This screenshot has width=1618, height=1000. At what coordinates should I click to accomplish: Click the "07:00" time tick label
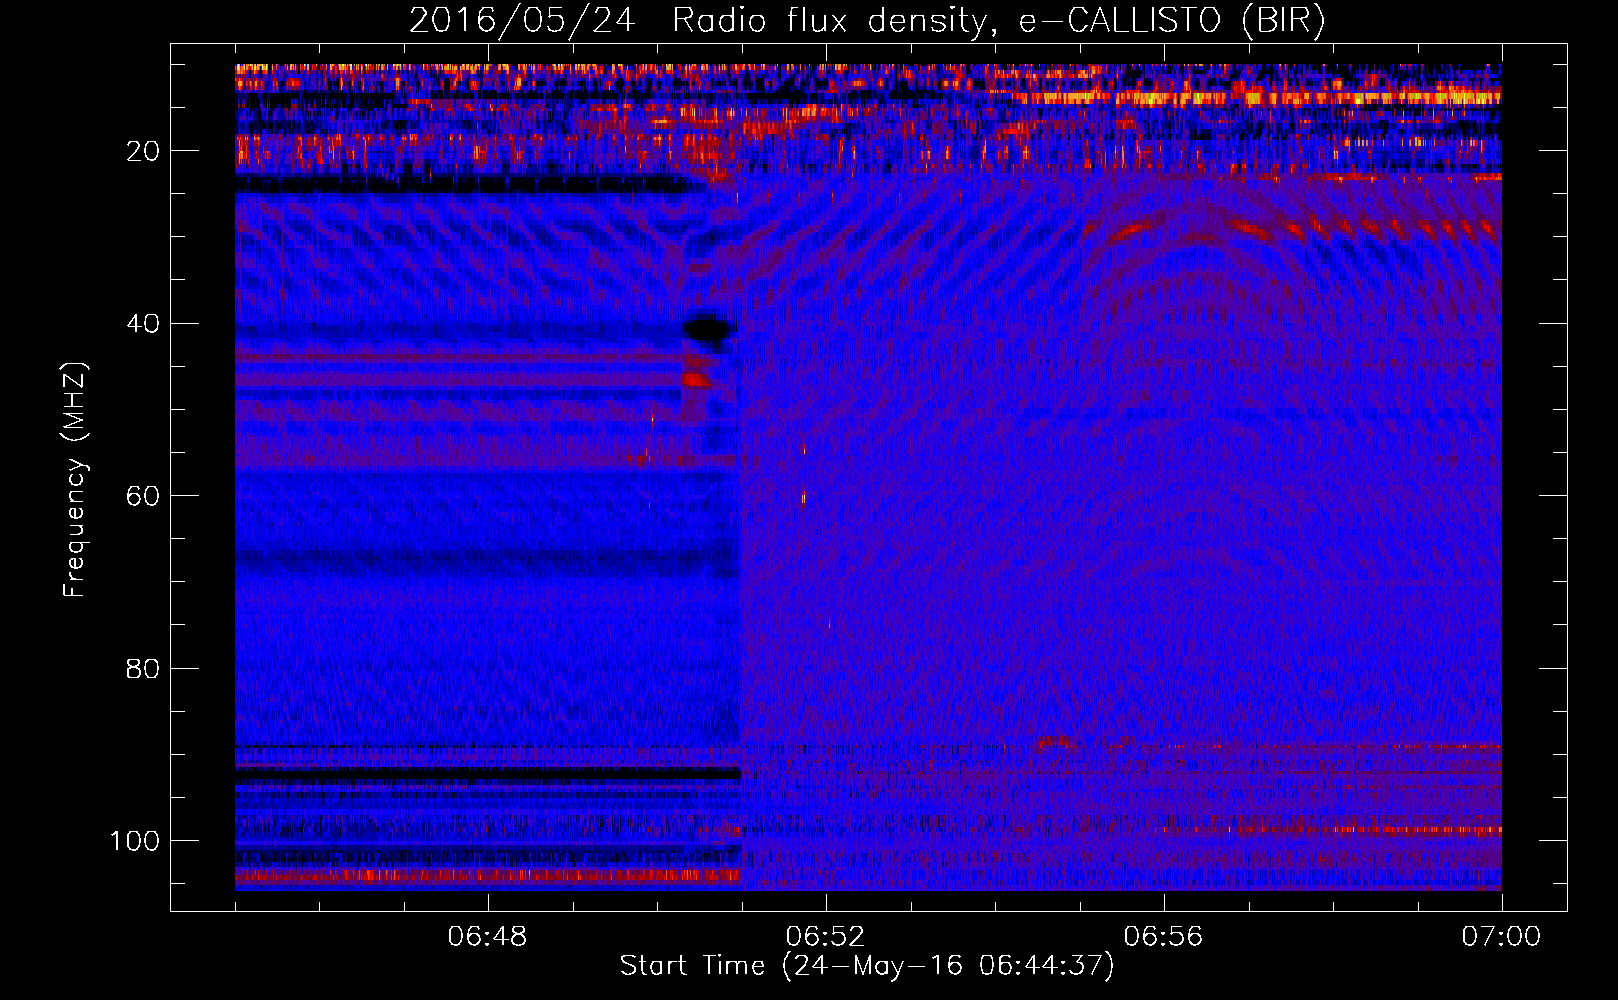(x=1501, y=937)
